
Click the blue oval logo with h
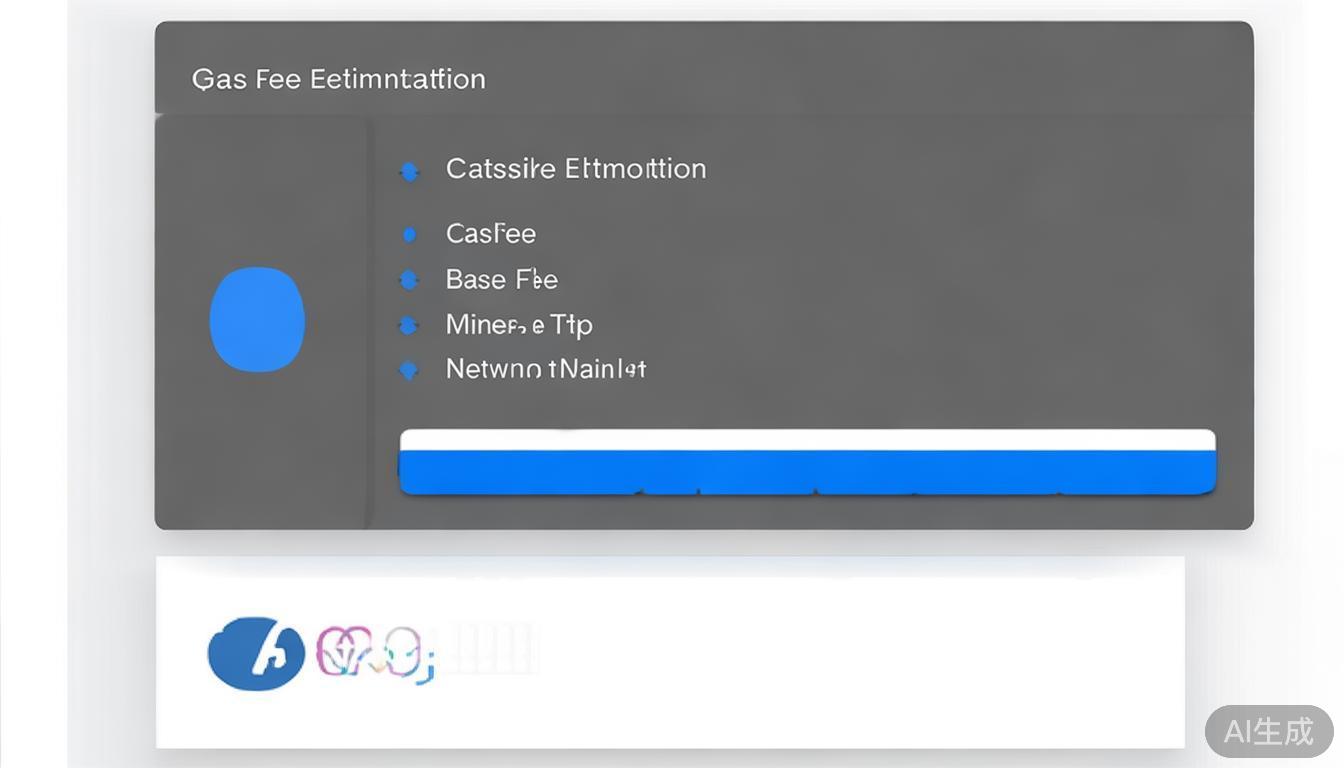coord(256,653)
